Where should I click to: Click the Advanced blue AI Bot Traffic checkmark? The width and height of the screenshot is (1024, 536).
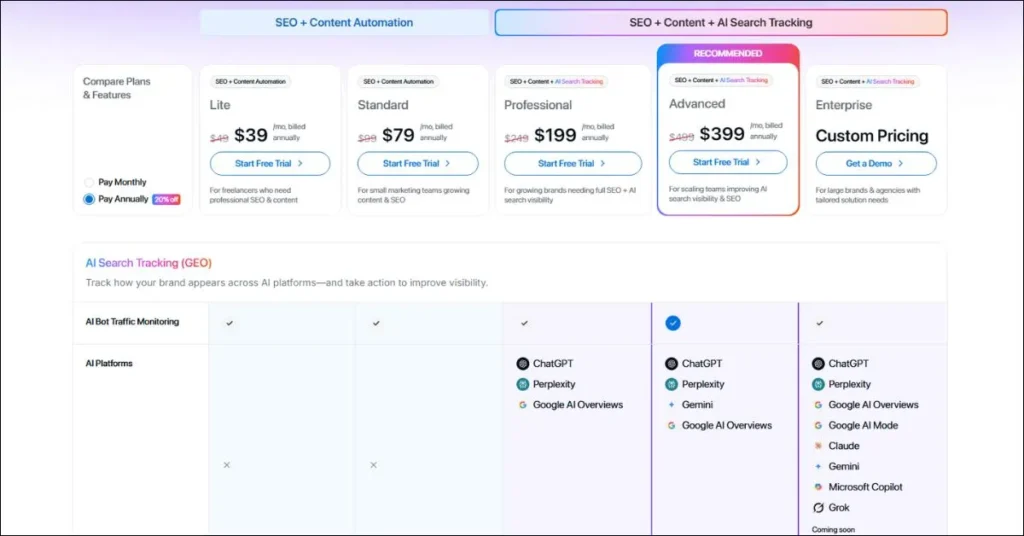click(x=673, y=323)
